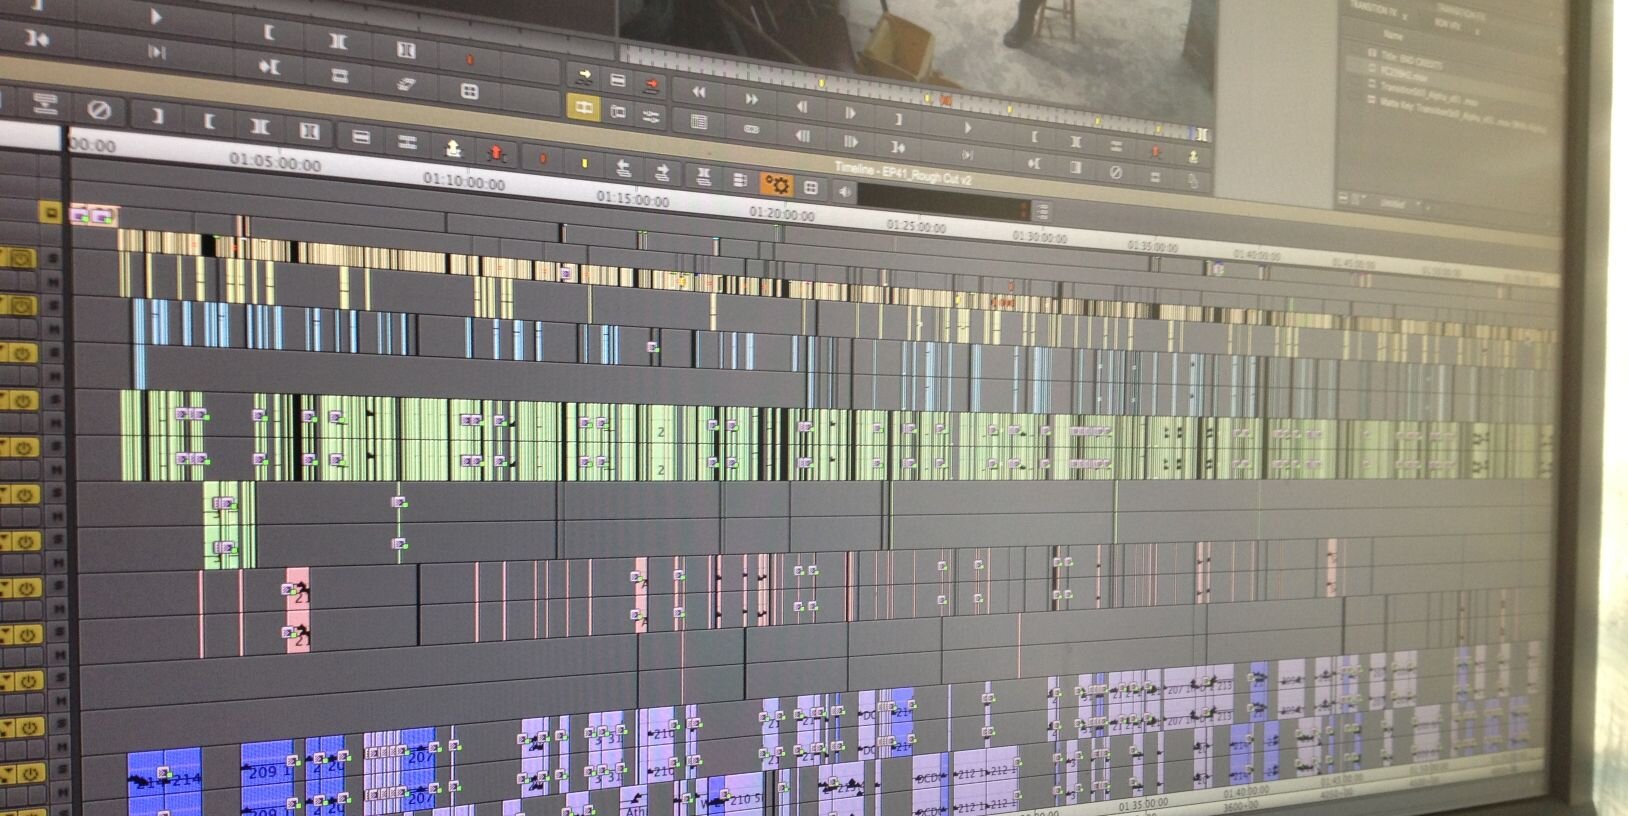
Task: Click the Timeline - EP41_Rough Cut v2 title
Action: (903, 172)
